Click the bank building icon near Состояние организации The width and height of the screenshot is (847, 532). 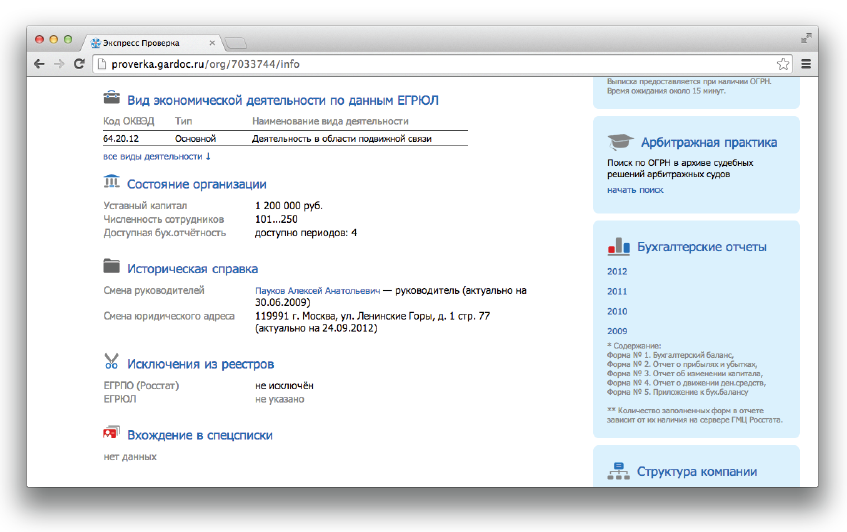click(x=112, y=182)
